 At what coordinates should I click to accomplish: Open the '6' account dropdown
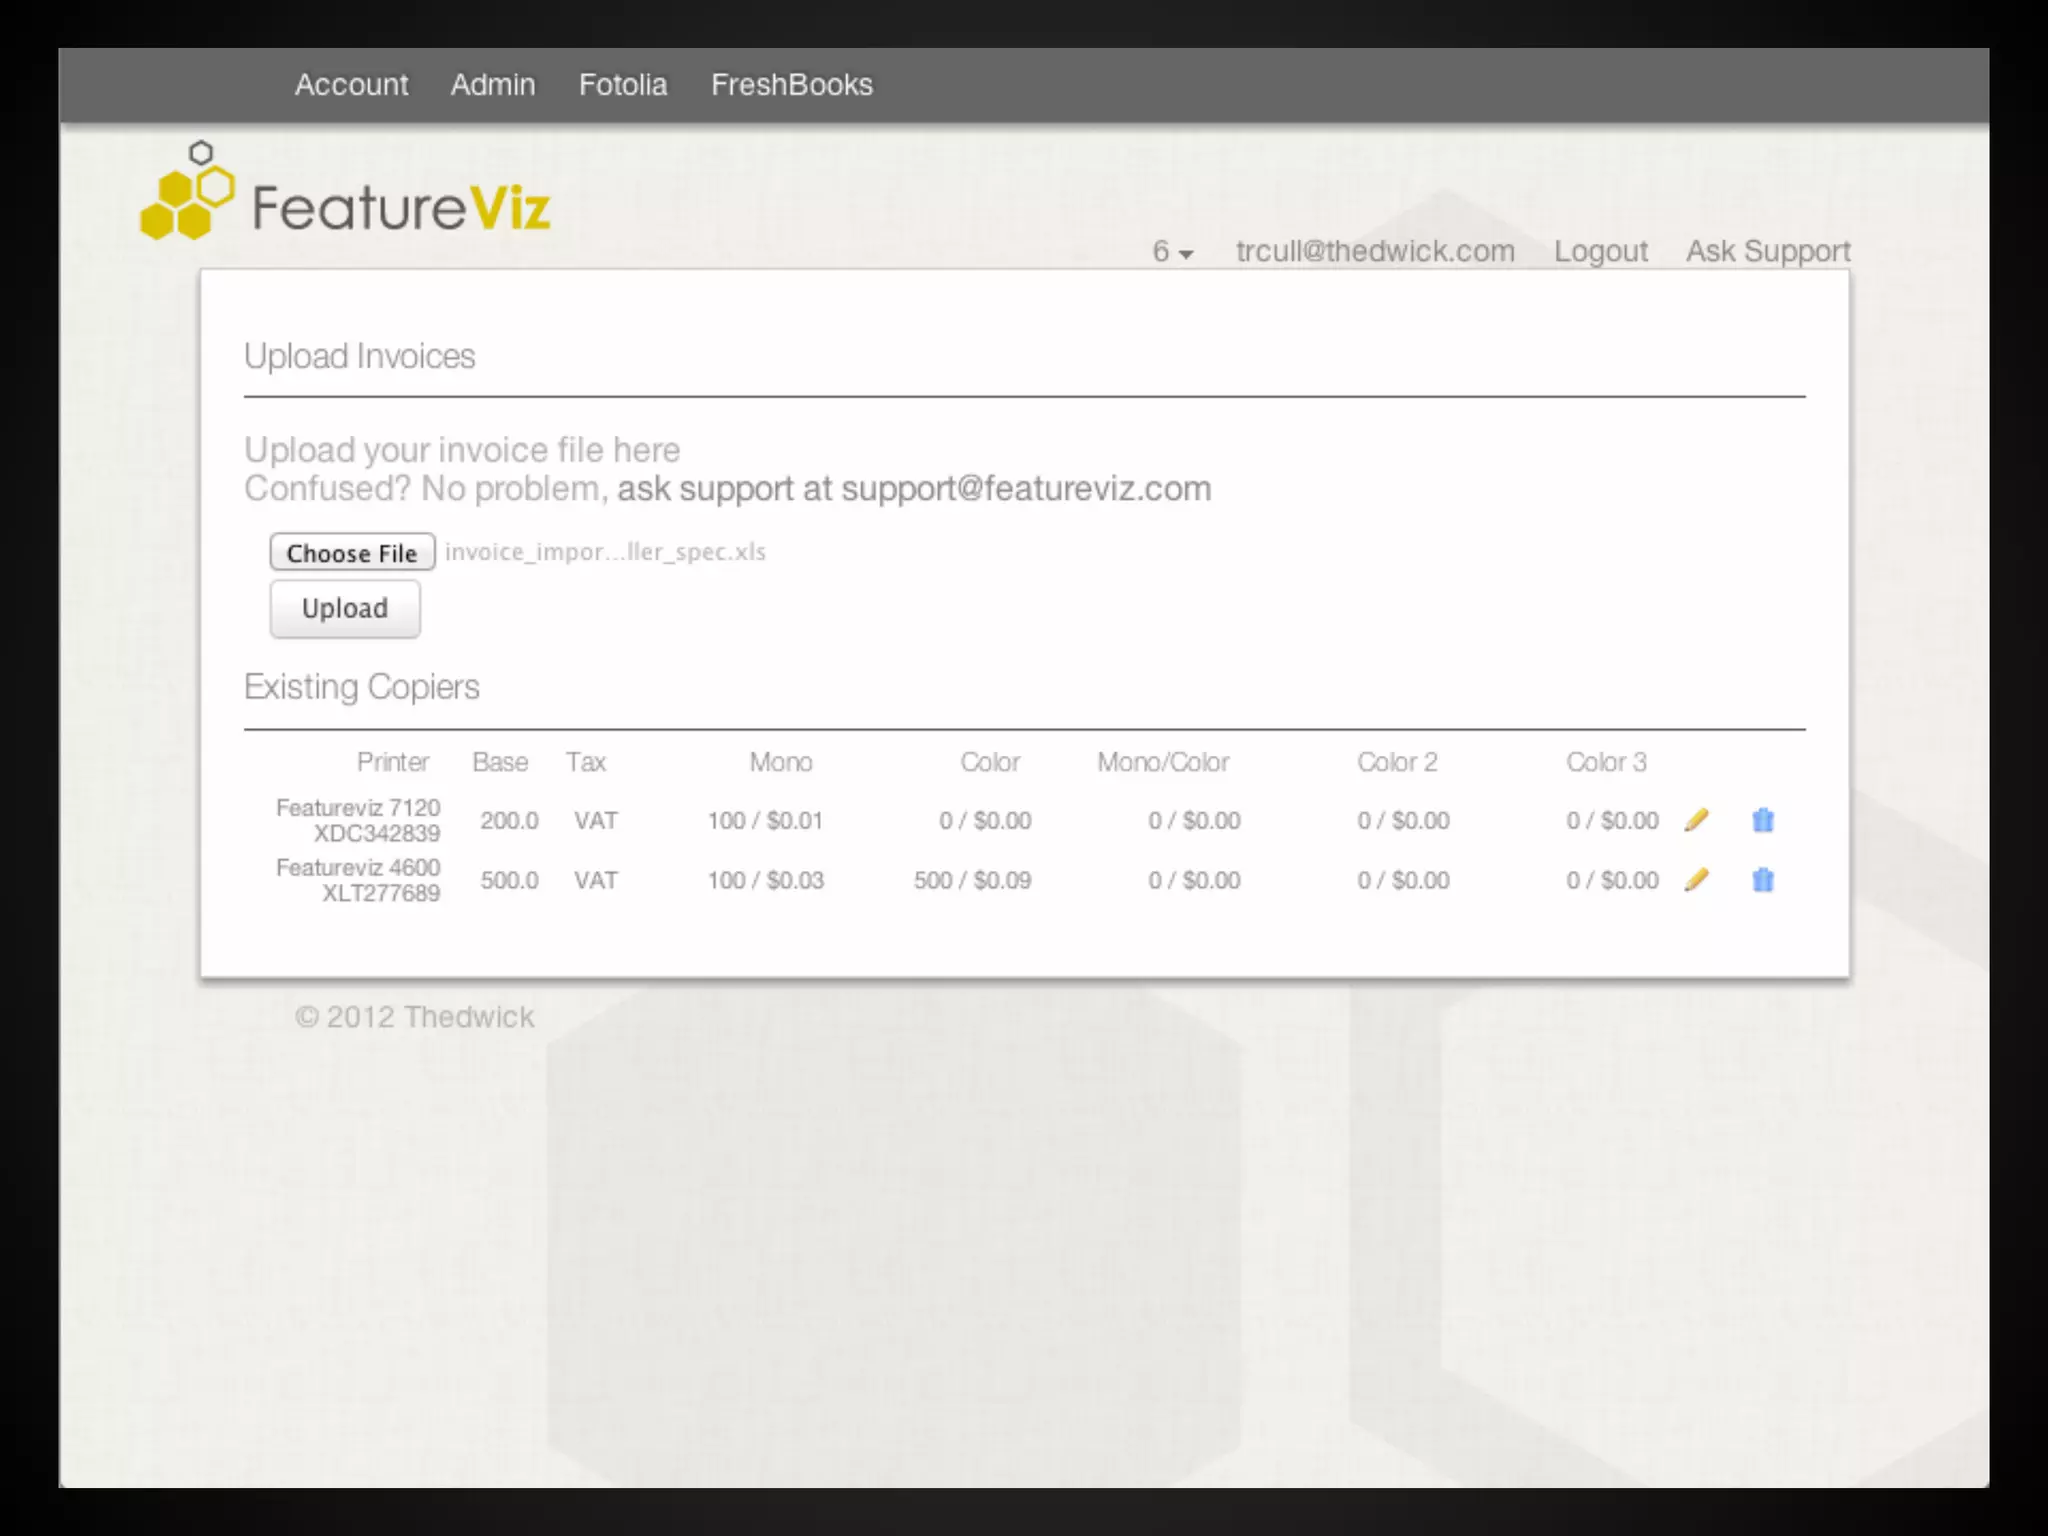coord(1172,252)
